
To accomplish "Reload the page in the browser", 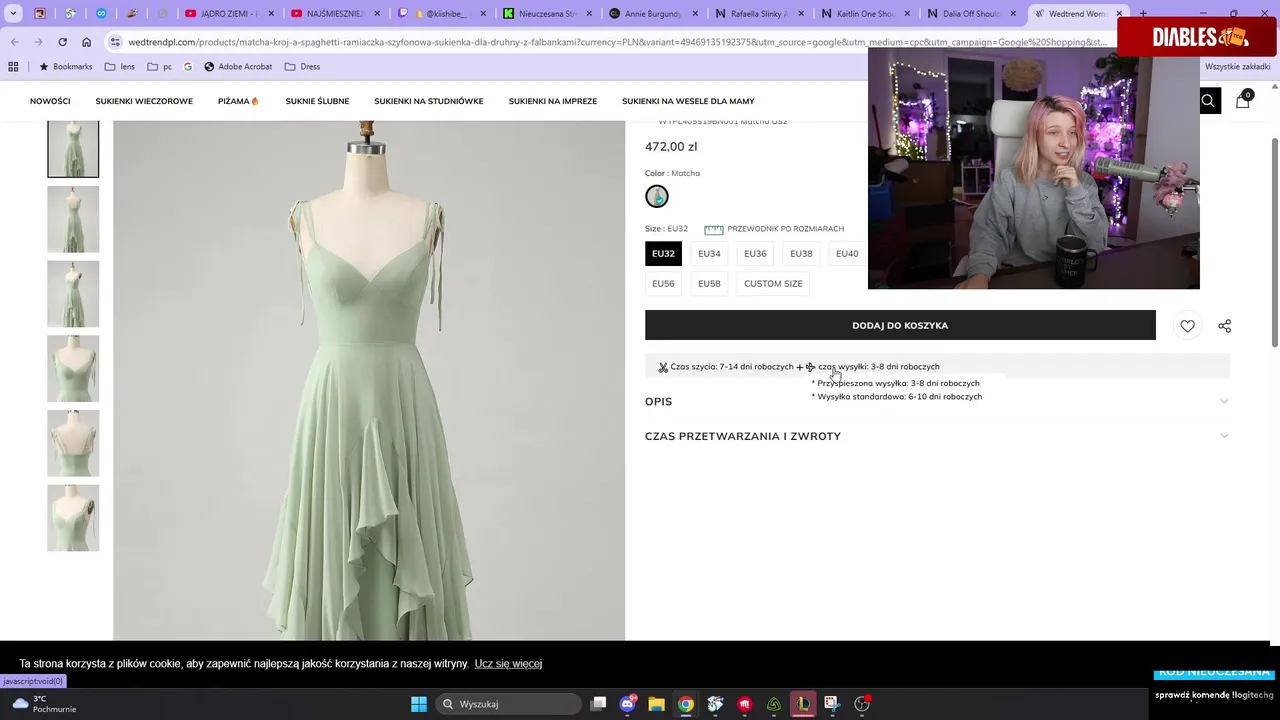I will coord(62,42).
